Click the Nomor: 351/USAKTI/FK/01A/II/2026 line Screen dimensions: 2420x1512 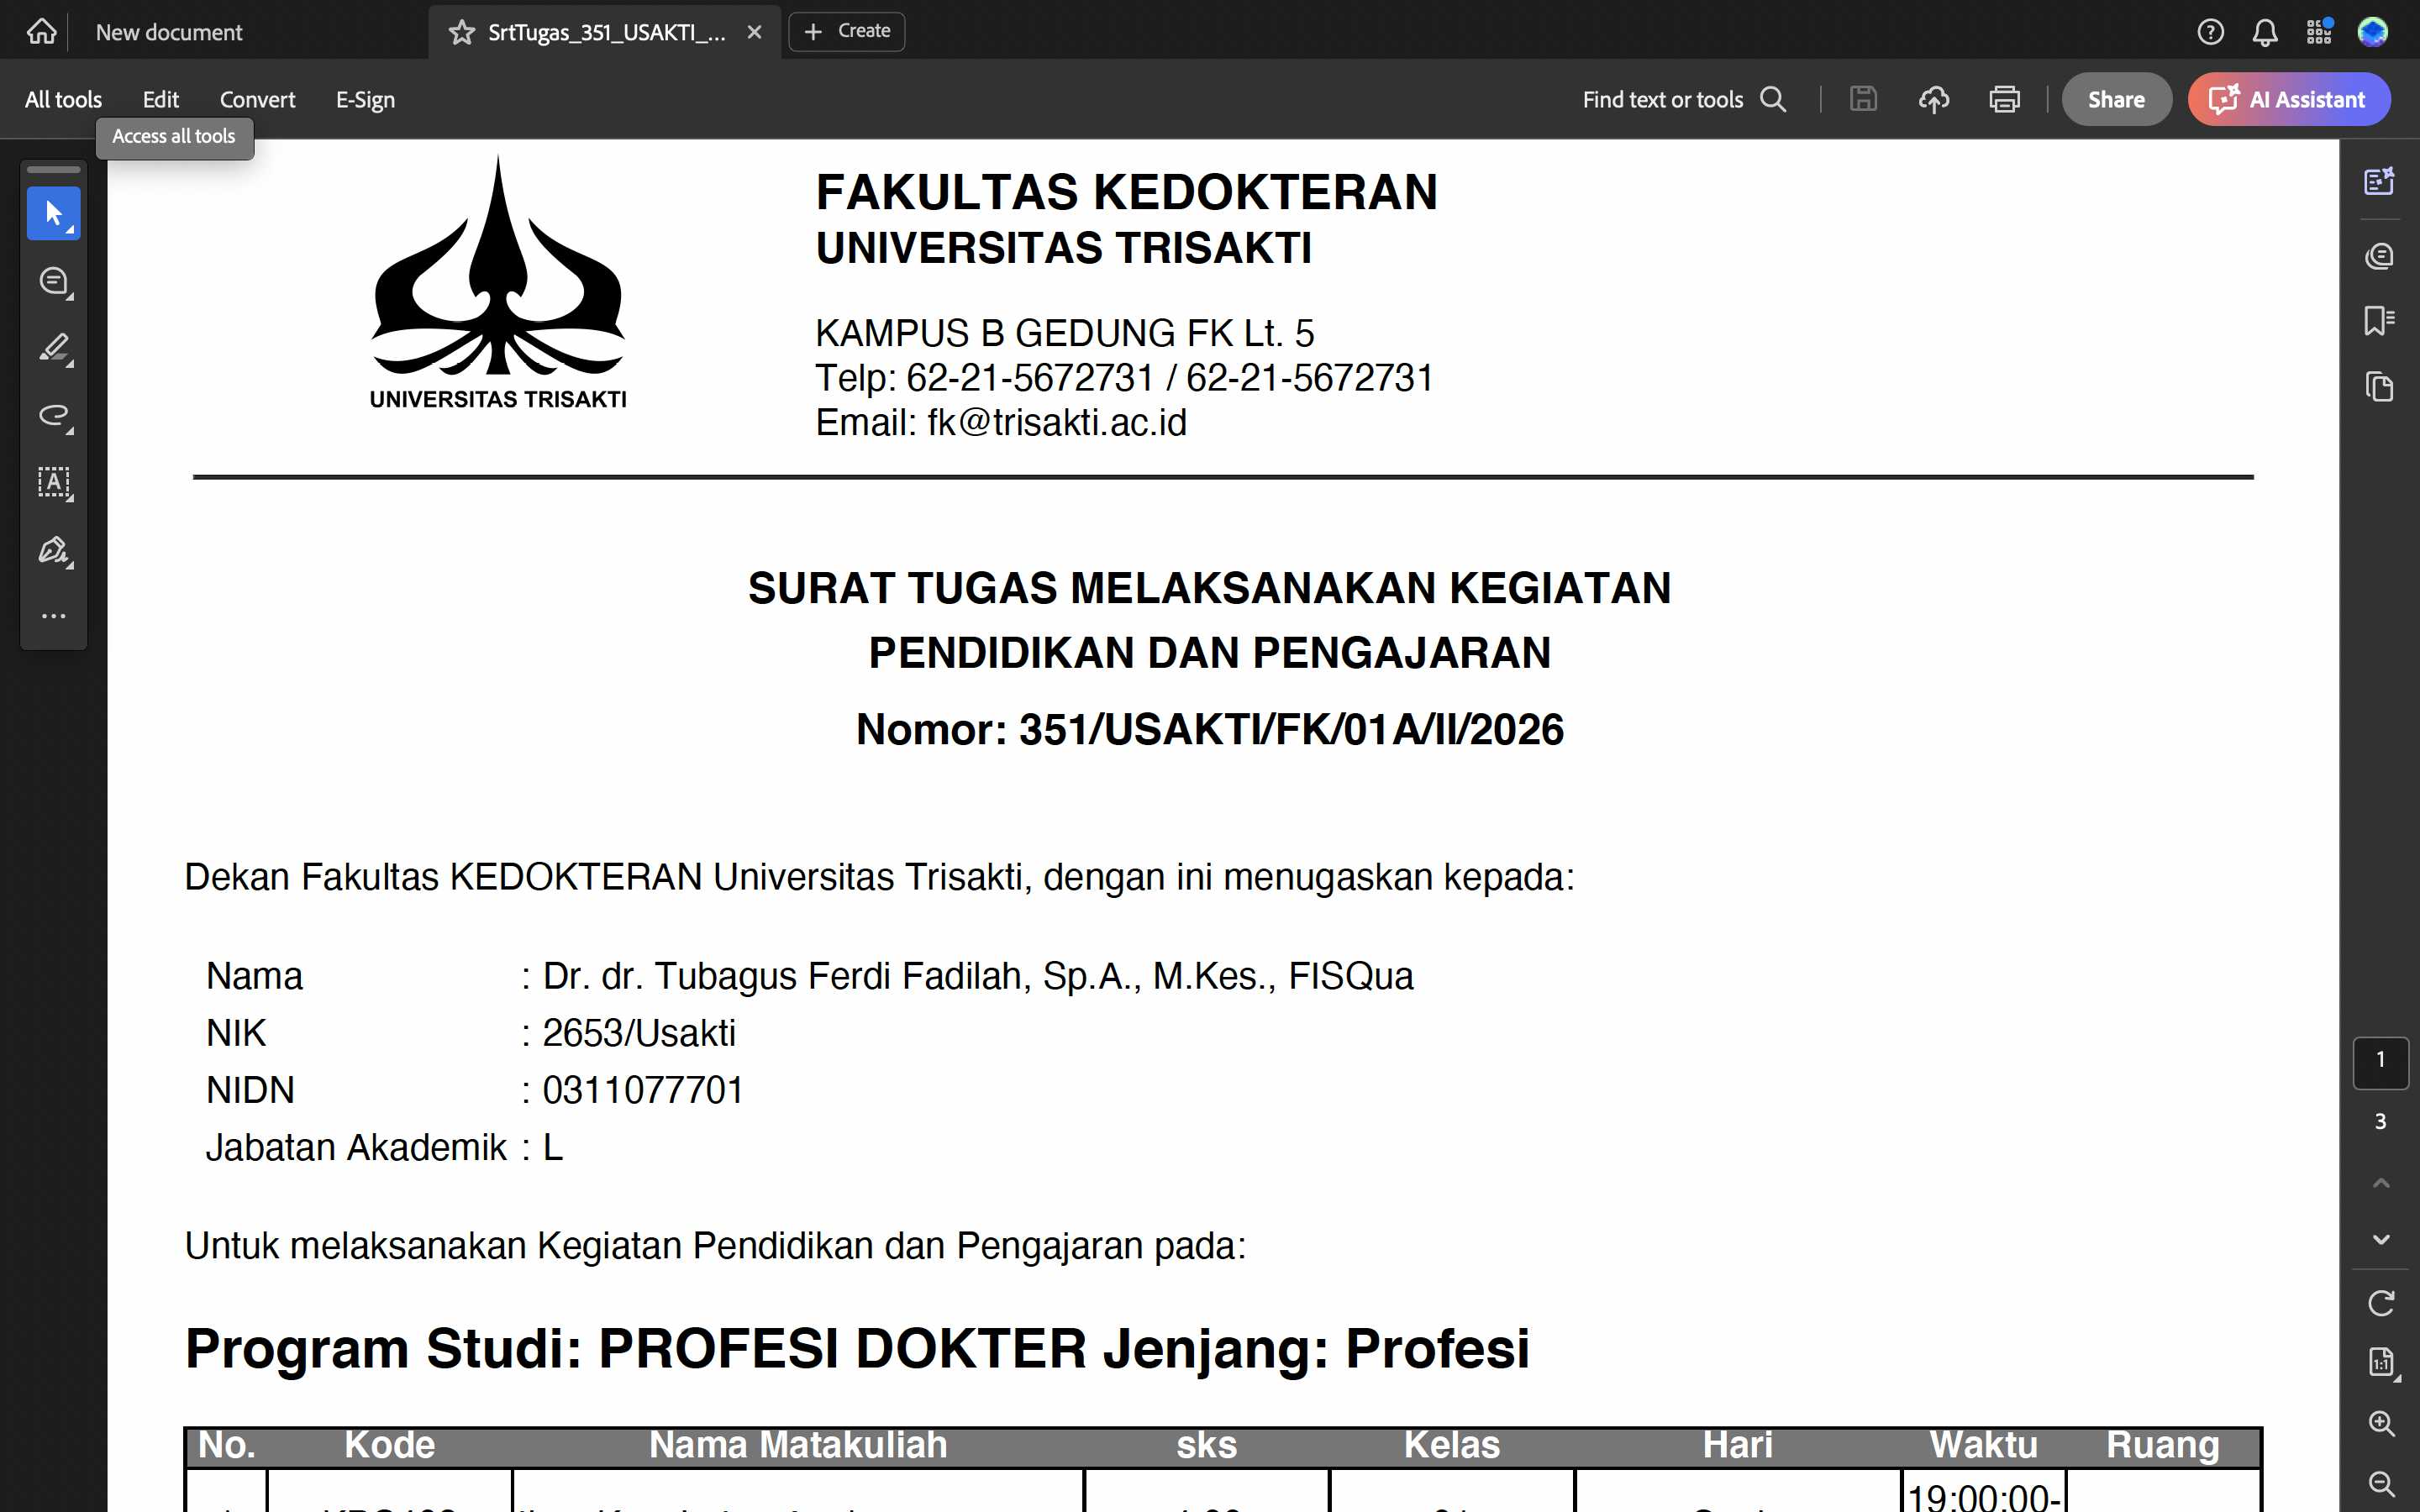(1210, 729)
